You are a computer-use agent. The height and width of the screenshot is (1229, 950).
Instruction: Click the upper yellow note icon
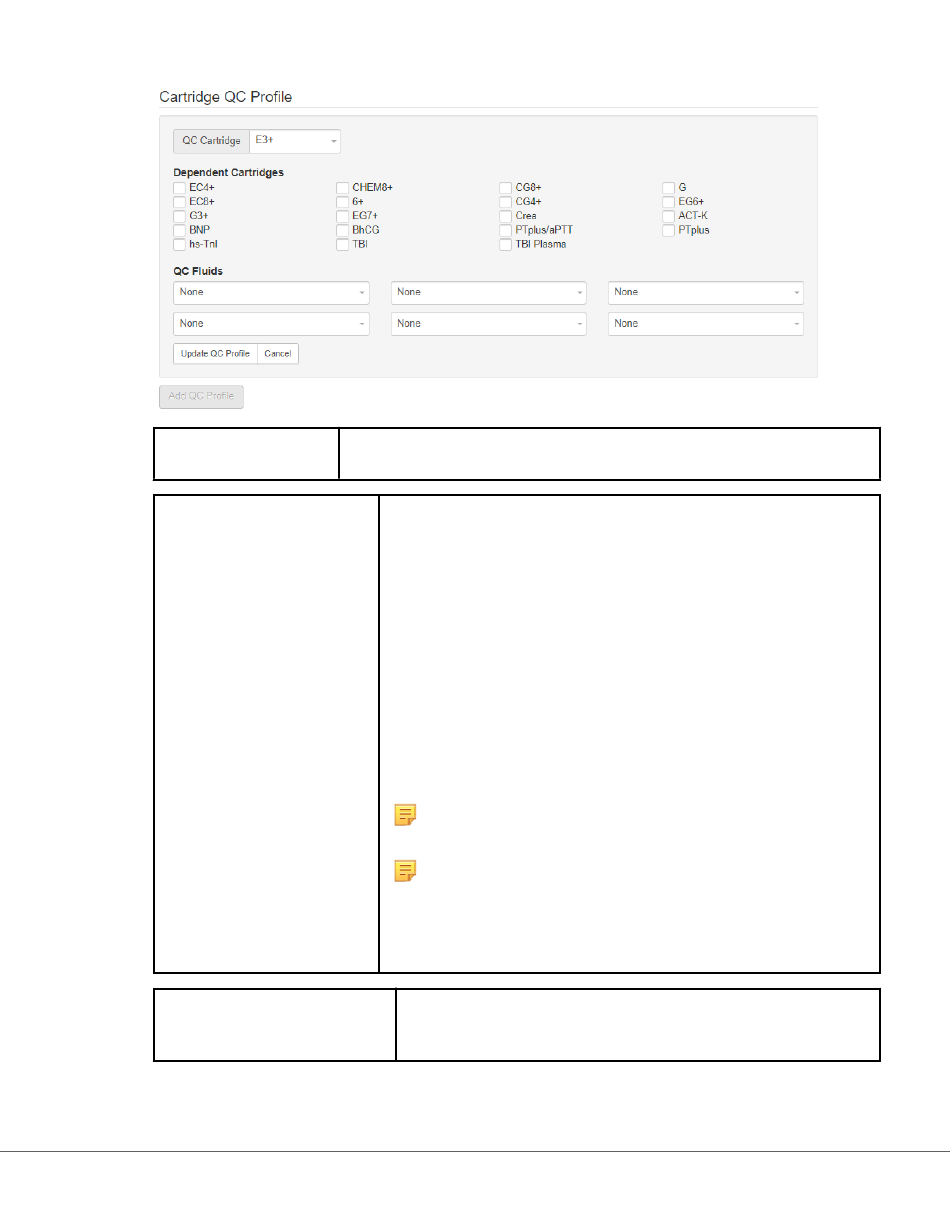click(405, 817)
